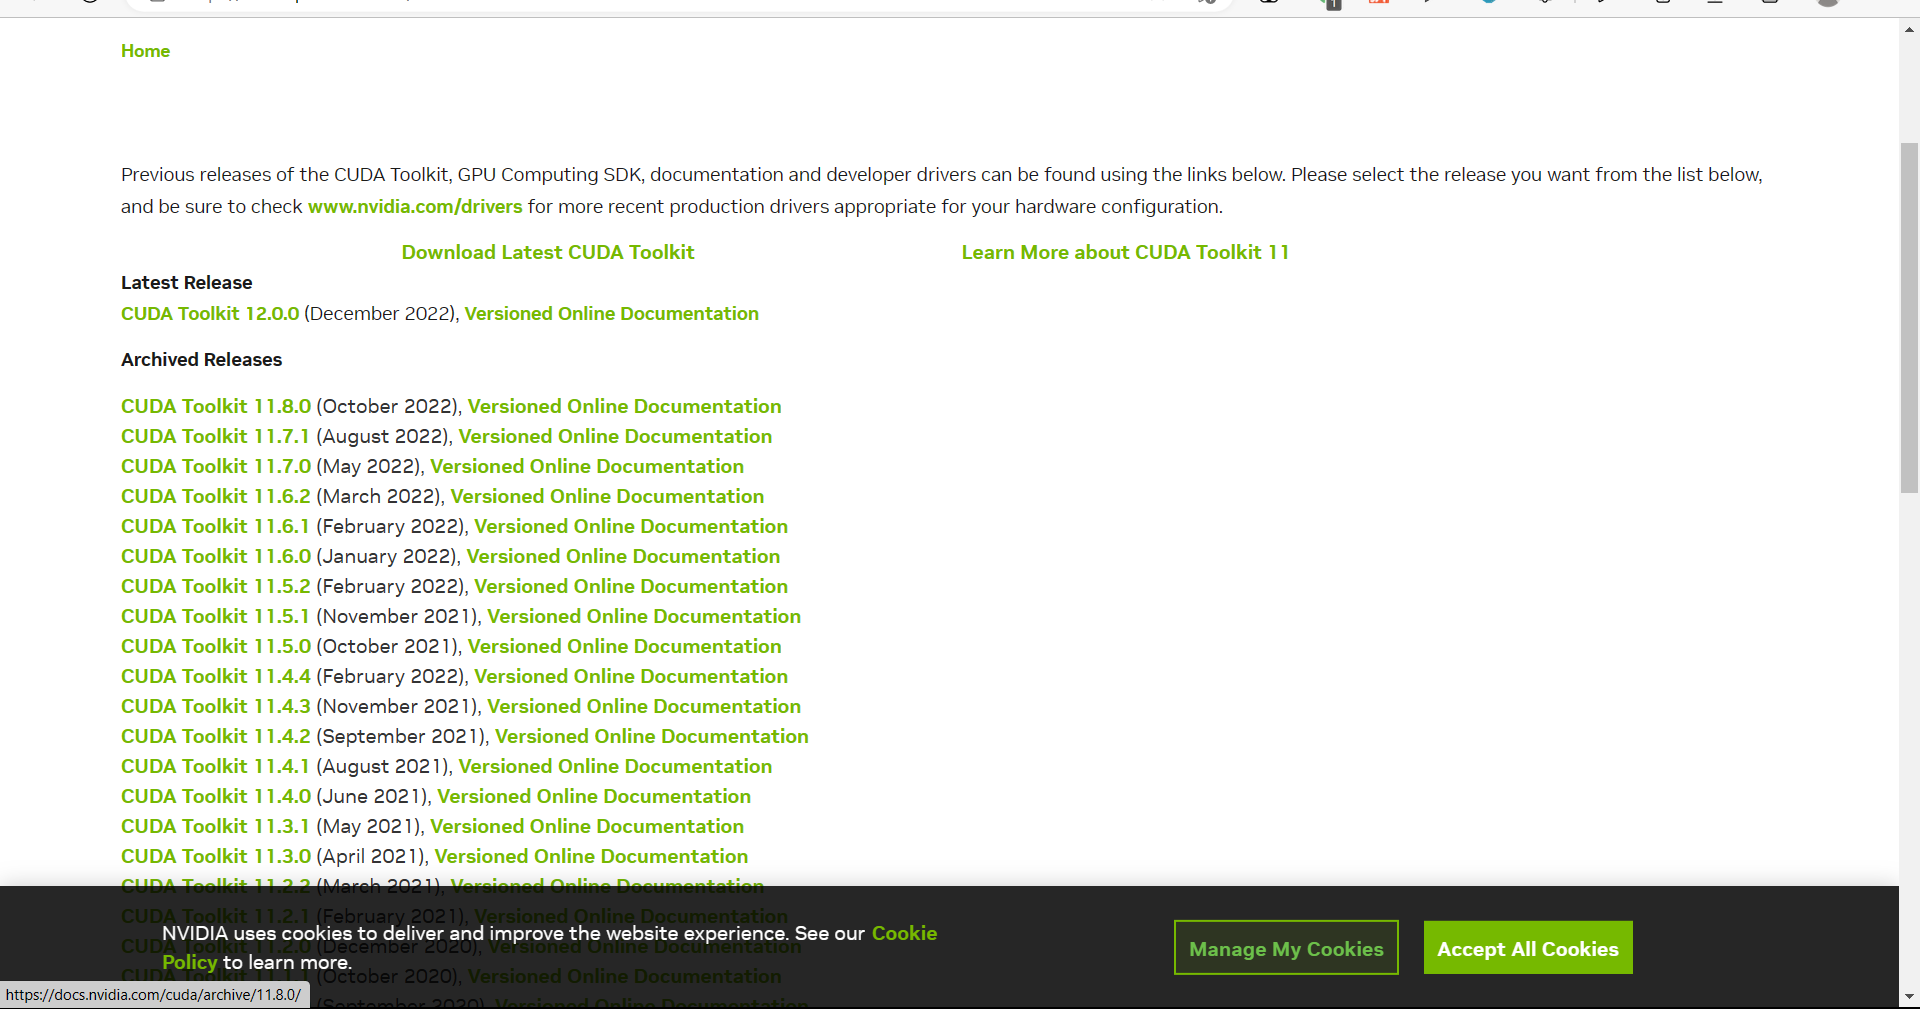Viewport: 1920px width, 1009px height.
Task: Select the CUDA Toolkit 11.5.0 link
Action: click(x=216, y=646)
